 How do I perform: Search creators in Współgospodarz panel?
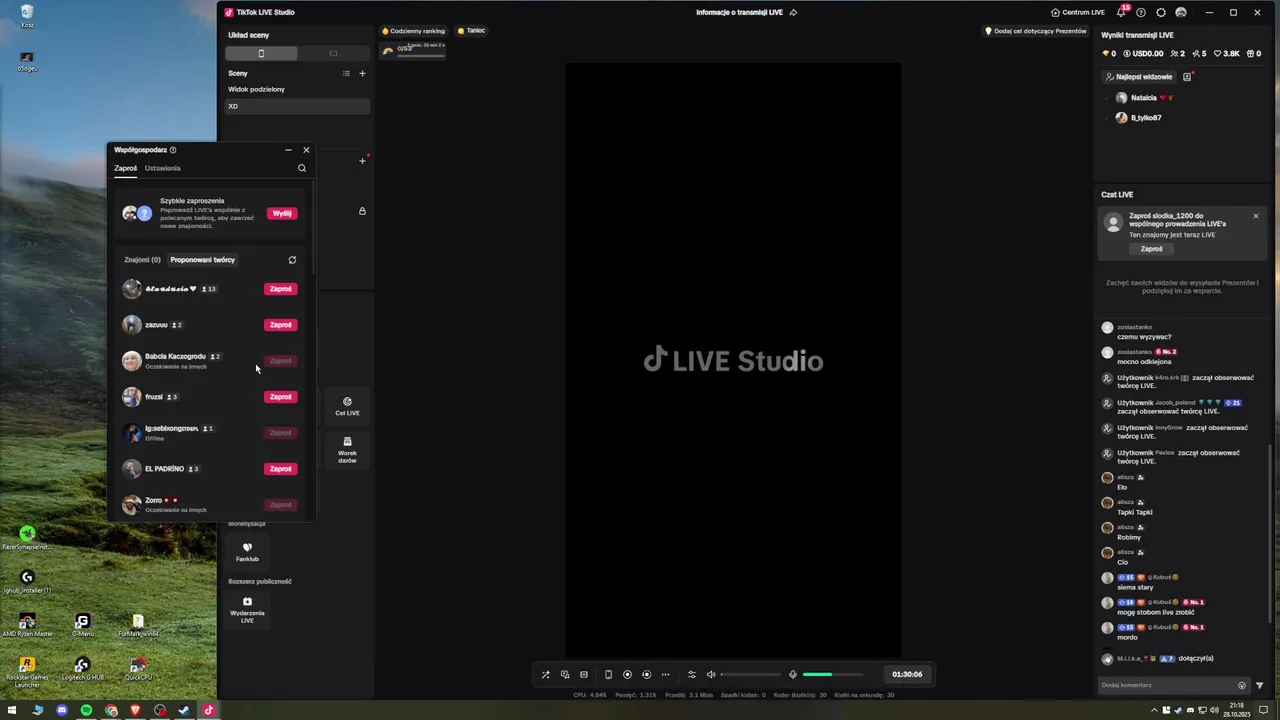click(302, 168)
